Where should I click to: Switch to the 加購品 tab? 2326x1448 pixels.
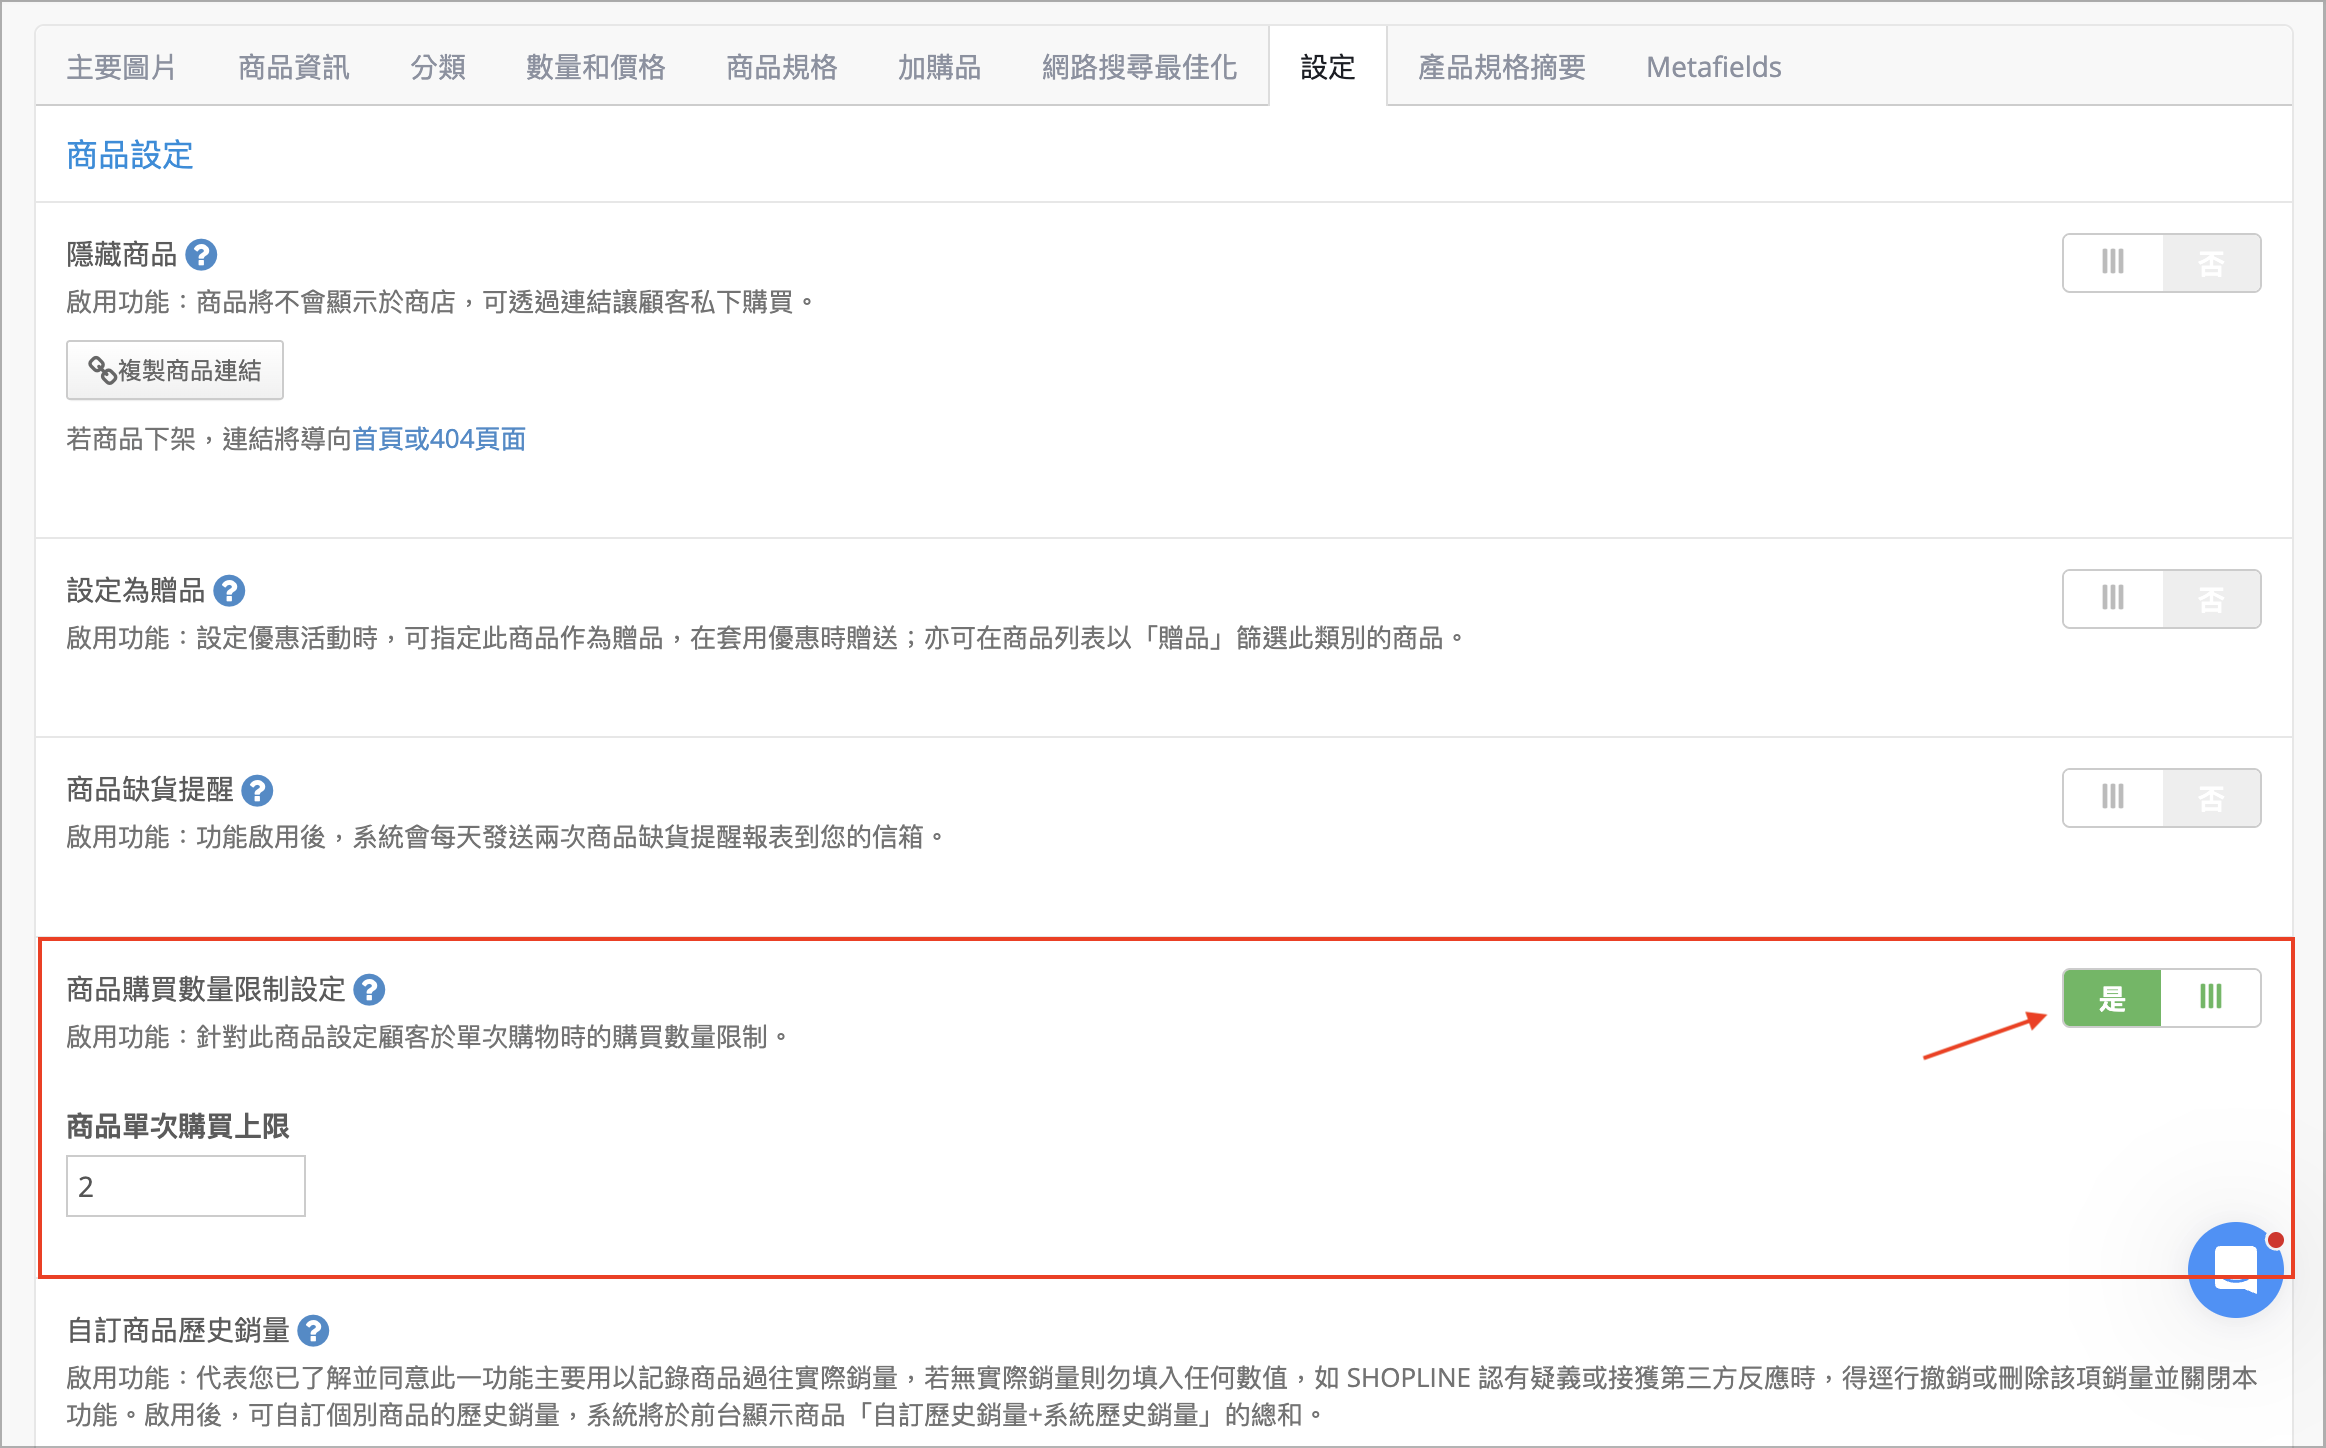(940, 67)
